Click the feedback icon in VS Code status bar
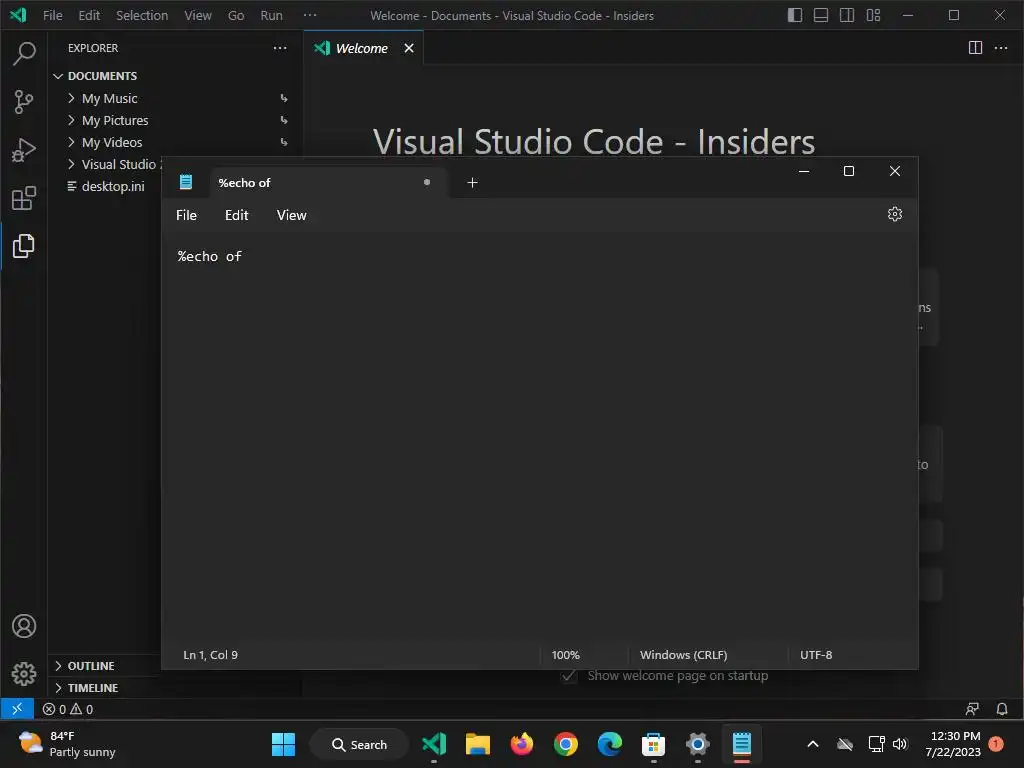 tap(972, 709)
